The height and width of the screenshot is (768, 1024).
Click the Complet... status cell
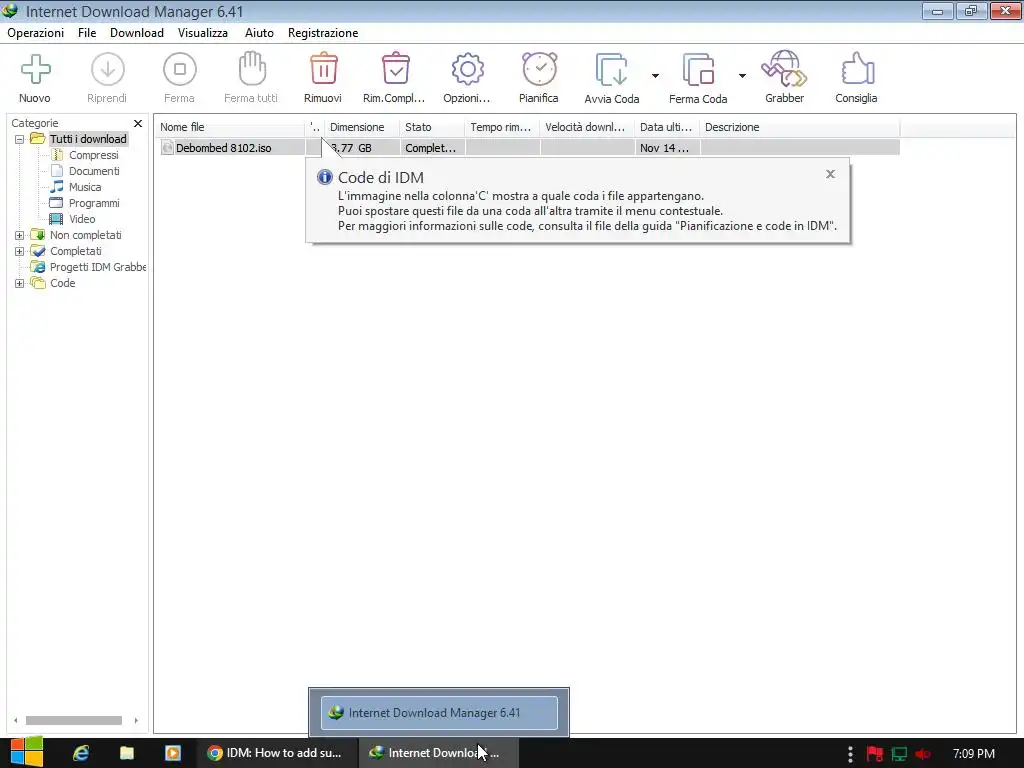[x=432, y=148]
